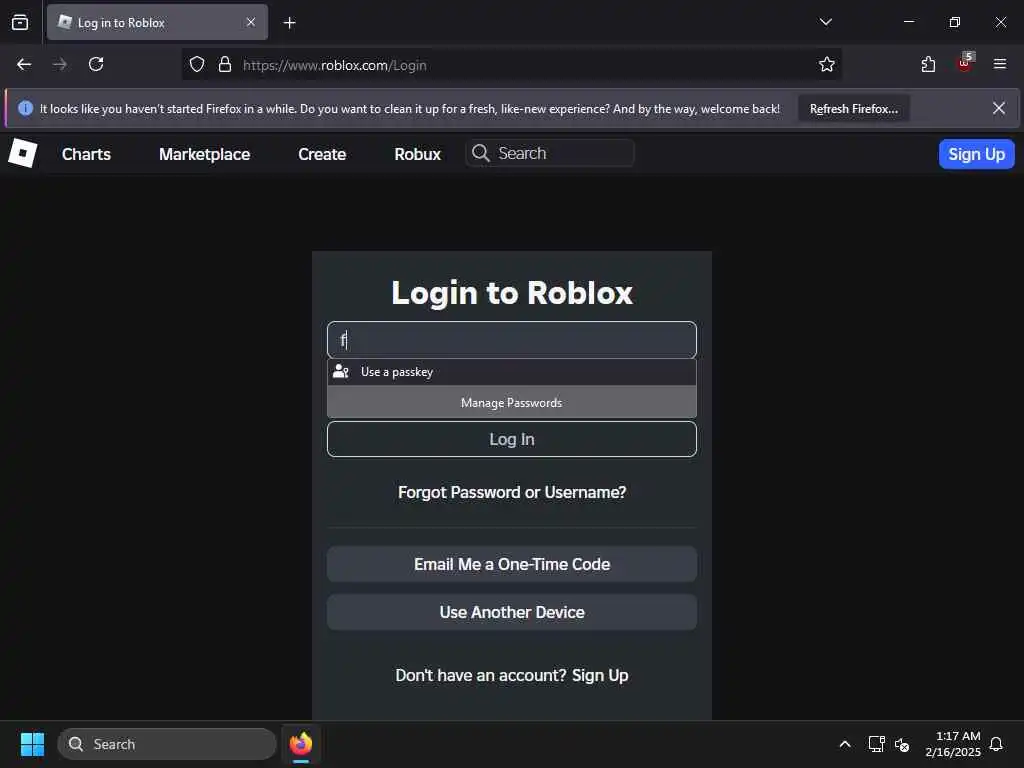Open the Firefox hamburger application menu
Image resolution: width=1024 pixels, height=768 pixels.
click(1000, 64)
